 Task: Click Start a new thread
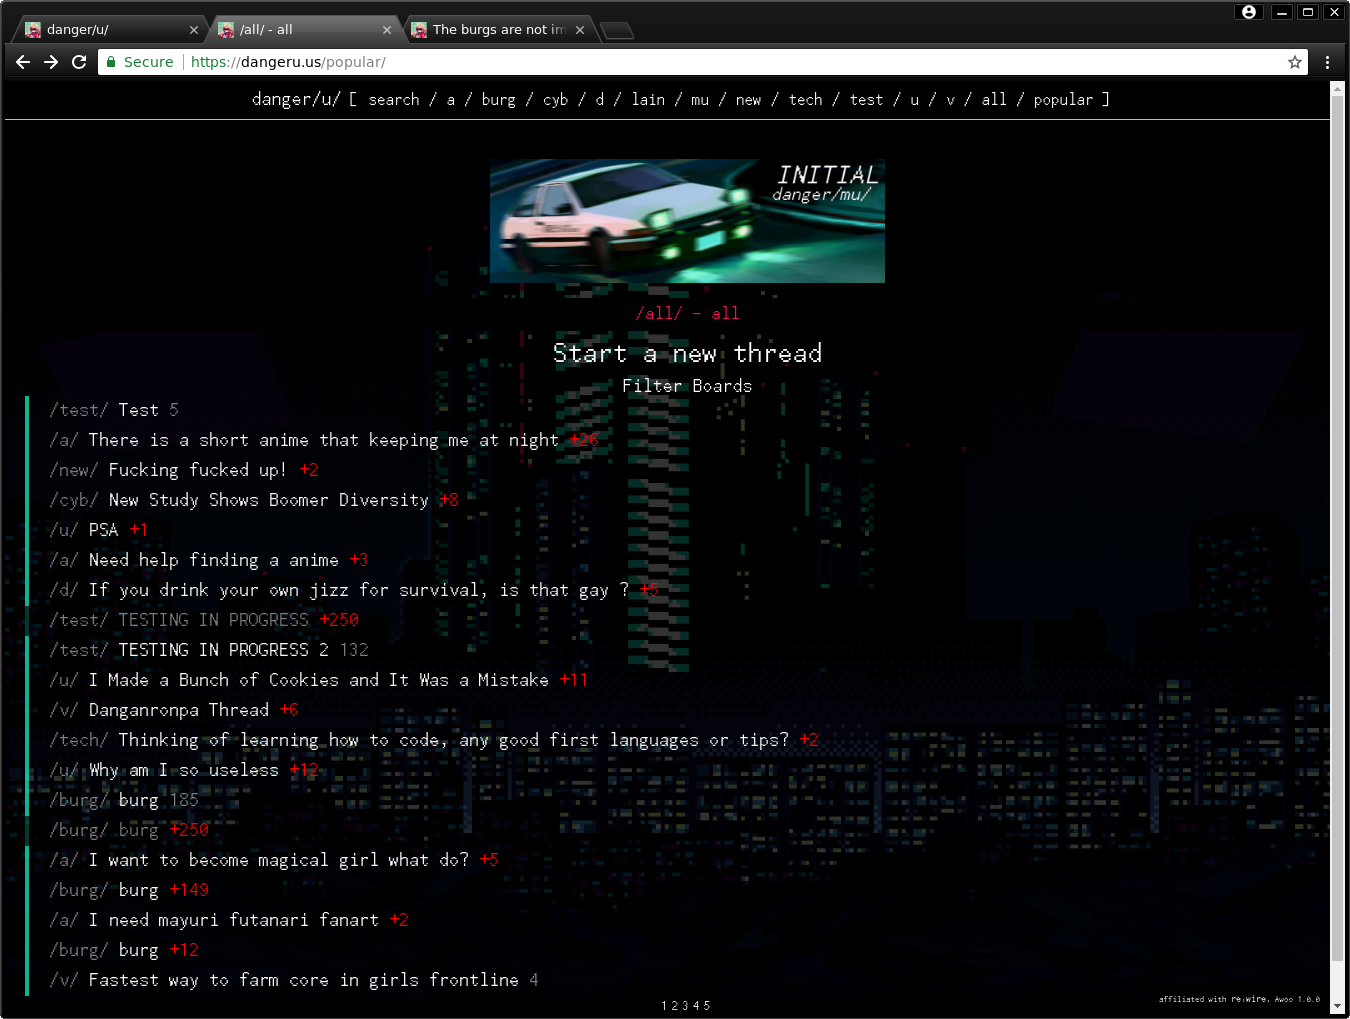pyautogui.click(x=687, y=353)
